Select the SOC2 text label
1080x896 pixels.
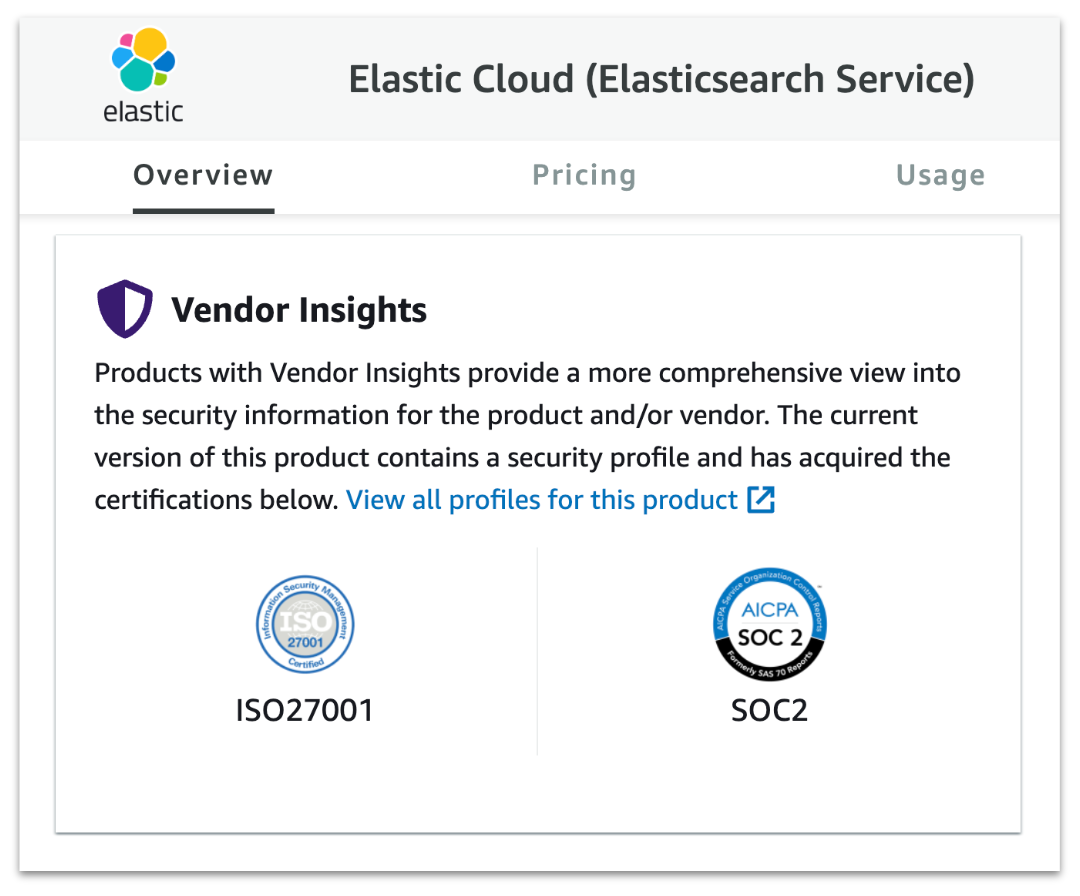tap(769, 711)
